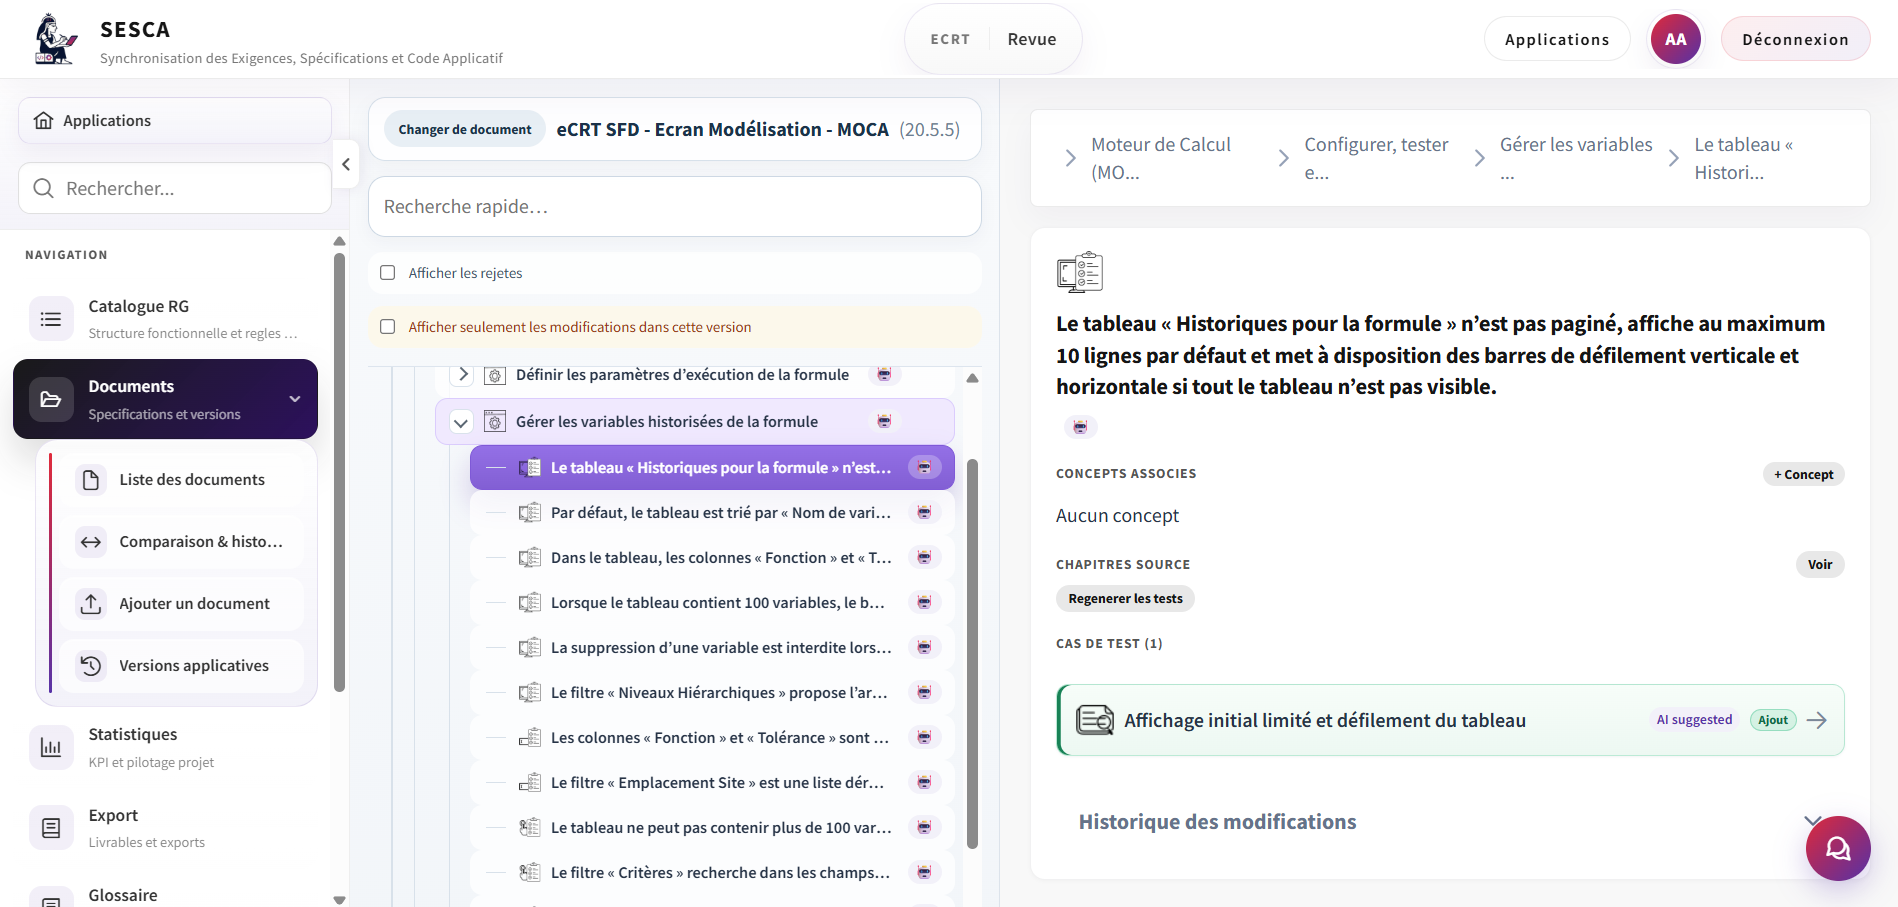Click chevron before Moteur de Calcul breadcrumb
The height and width of the screenshot is (907, 1898).
coord(1070,158)
